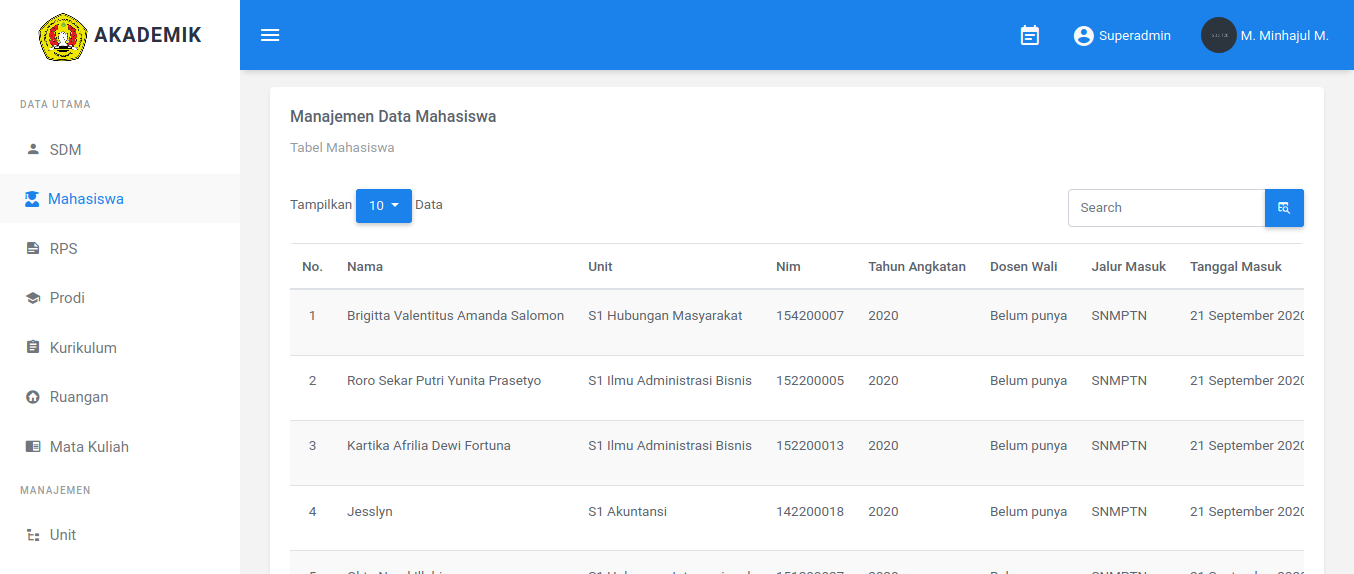Screen dimensions: 1354x574
Task: Open Ruangan from the sidebar
Action: tap(120, 397)
